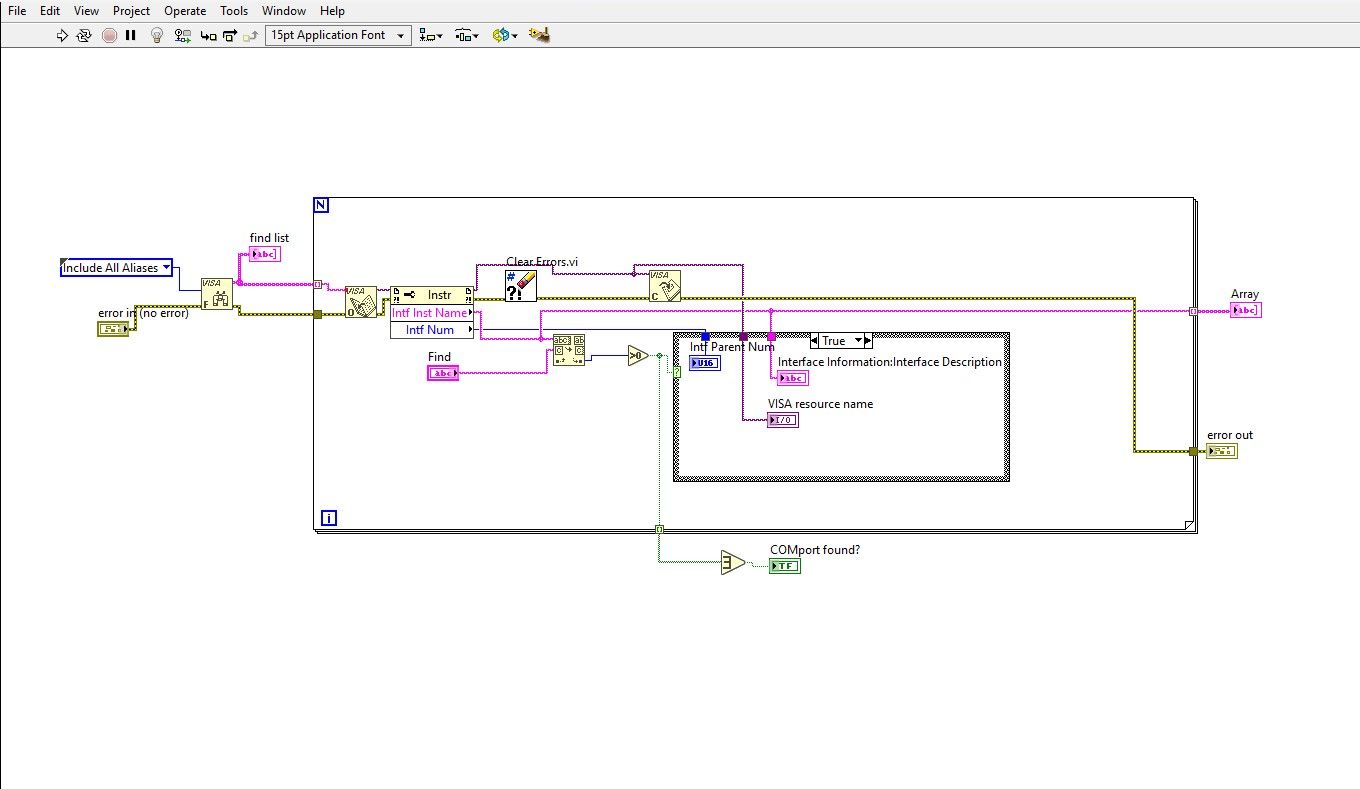Click the error out loop tunnel
Image resolution: width=1360 pixels, height=789 pixels.
point(1192,451)
